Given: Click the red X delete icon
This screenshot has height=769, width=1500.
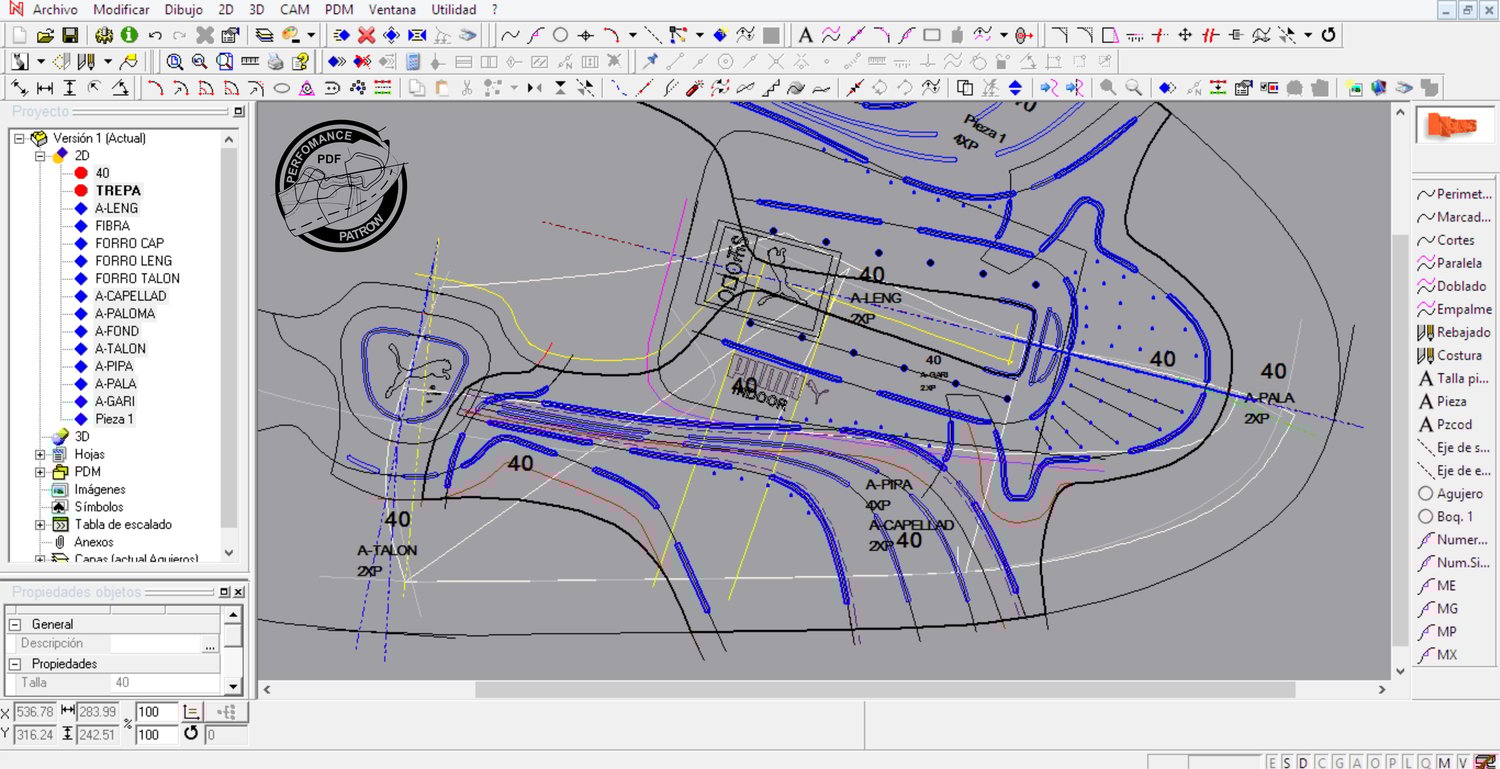Looking at the screenshot, I should [x=367, y=35].
